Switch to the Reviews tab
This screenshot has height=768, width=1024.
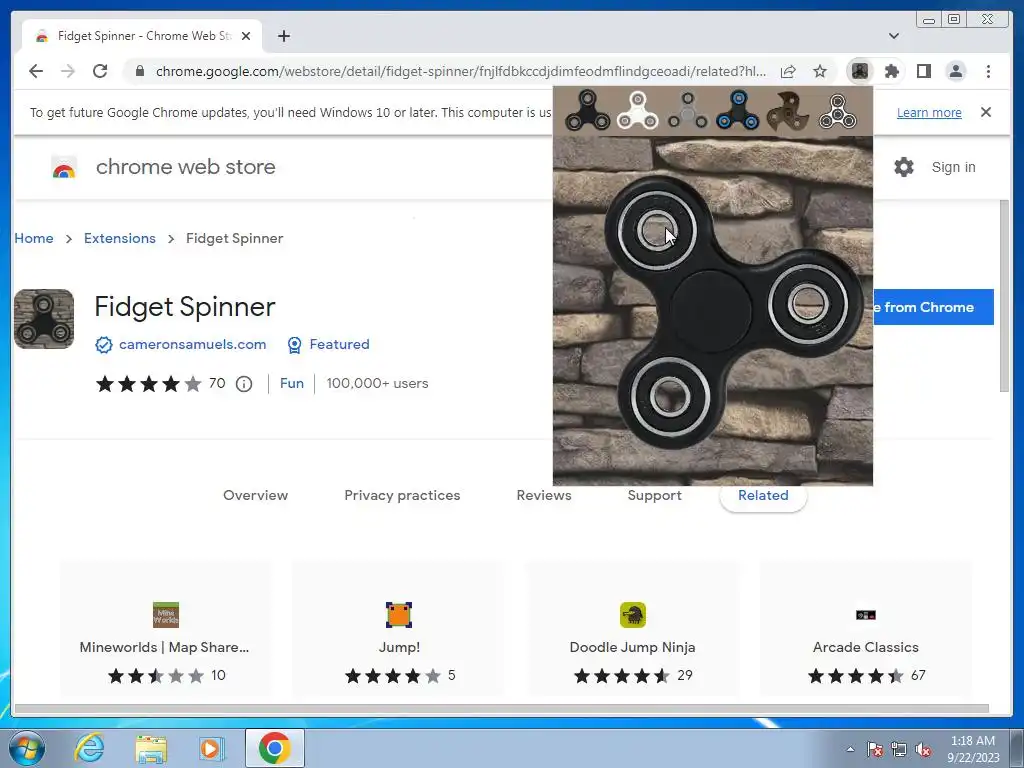coord(543,495)
